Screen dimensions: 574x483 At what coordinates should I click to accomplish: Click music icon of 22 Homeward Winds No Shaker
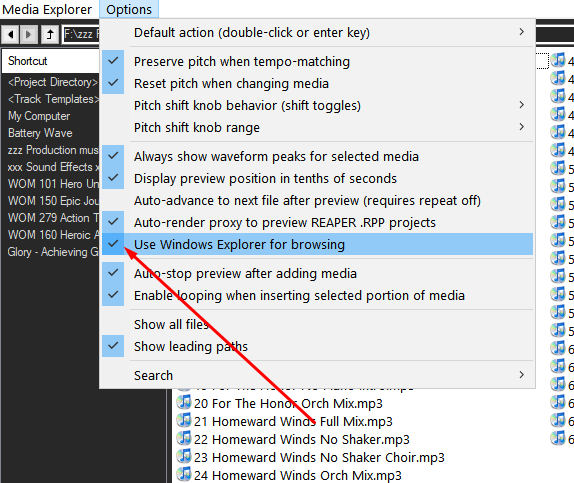[184, 438]
